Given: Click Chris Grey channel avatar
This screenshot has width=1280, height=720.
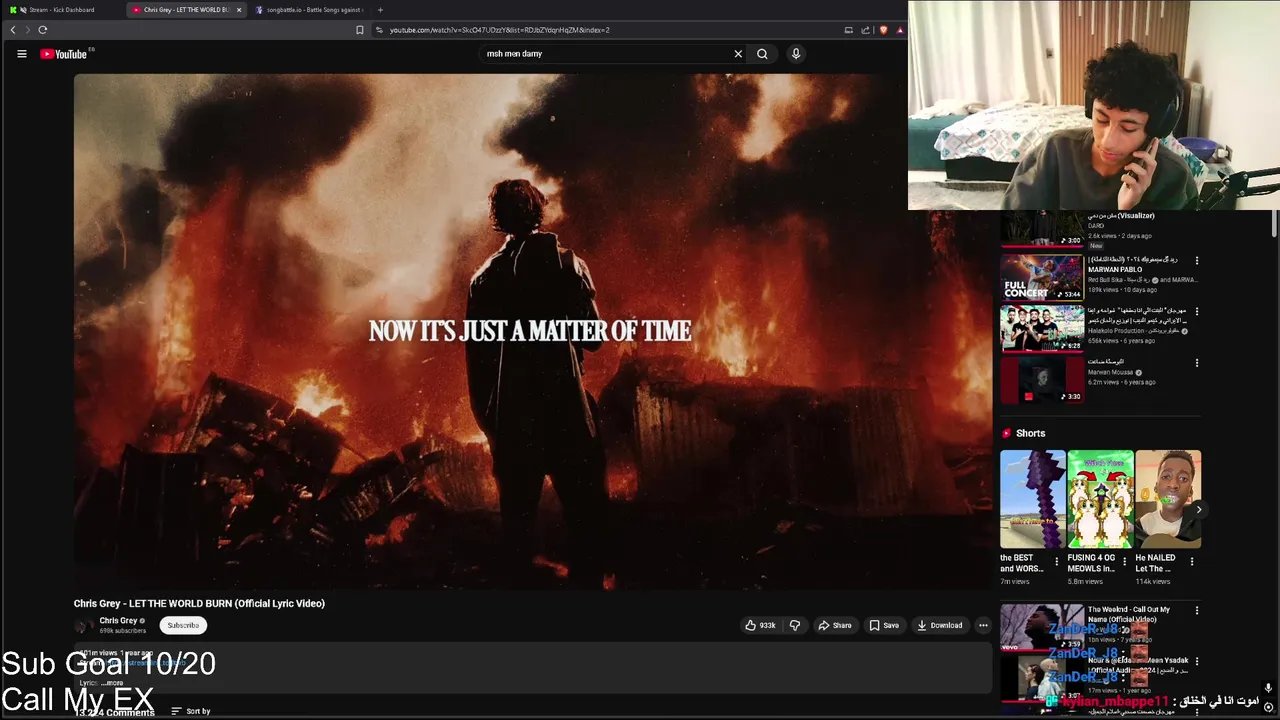Looking at the screenshot, I should tap(83, 626).
